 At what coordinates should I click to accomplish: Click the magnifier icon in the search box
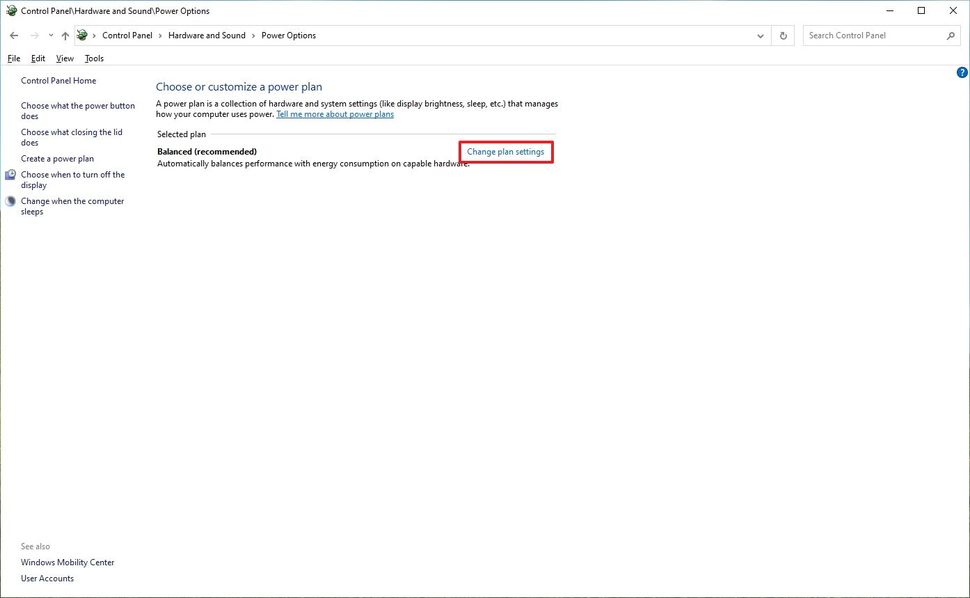950,35
